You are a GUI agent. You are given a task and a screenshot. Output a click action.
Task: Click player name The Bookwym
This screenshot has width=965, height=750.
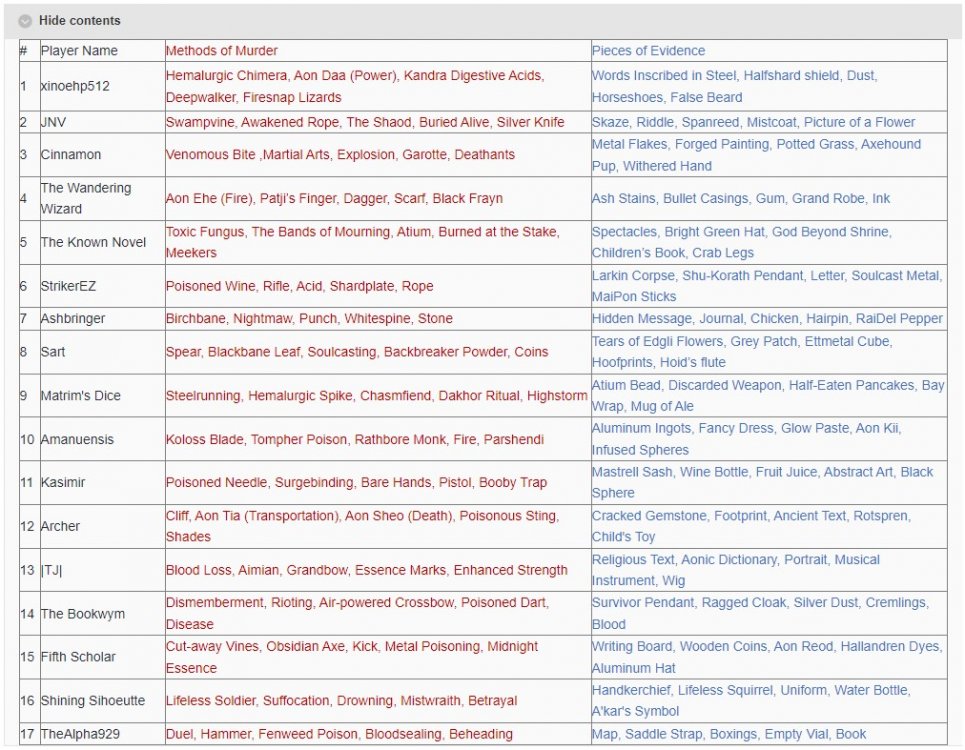[x=82, y=613]
